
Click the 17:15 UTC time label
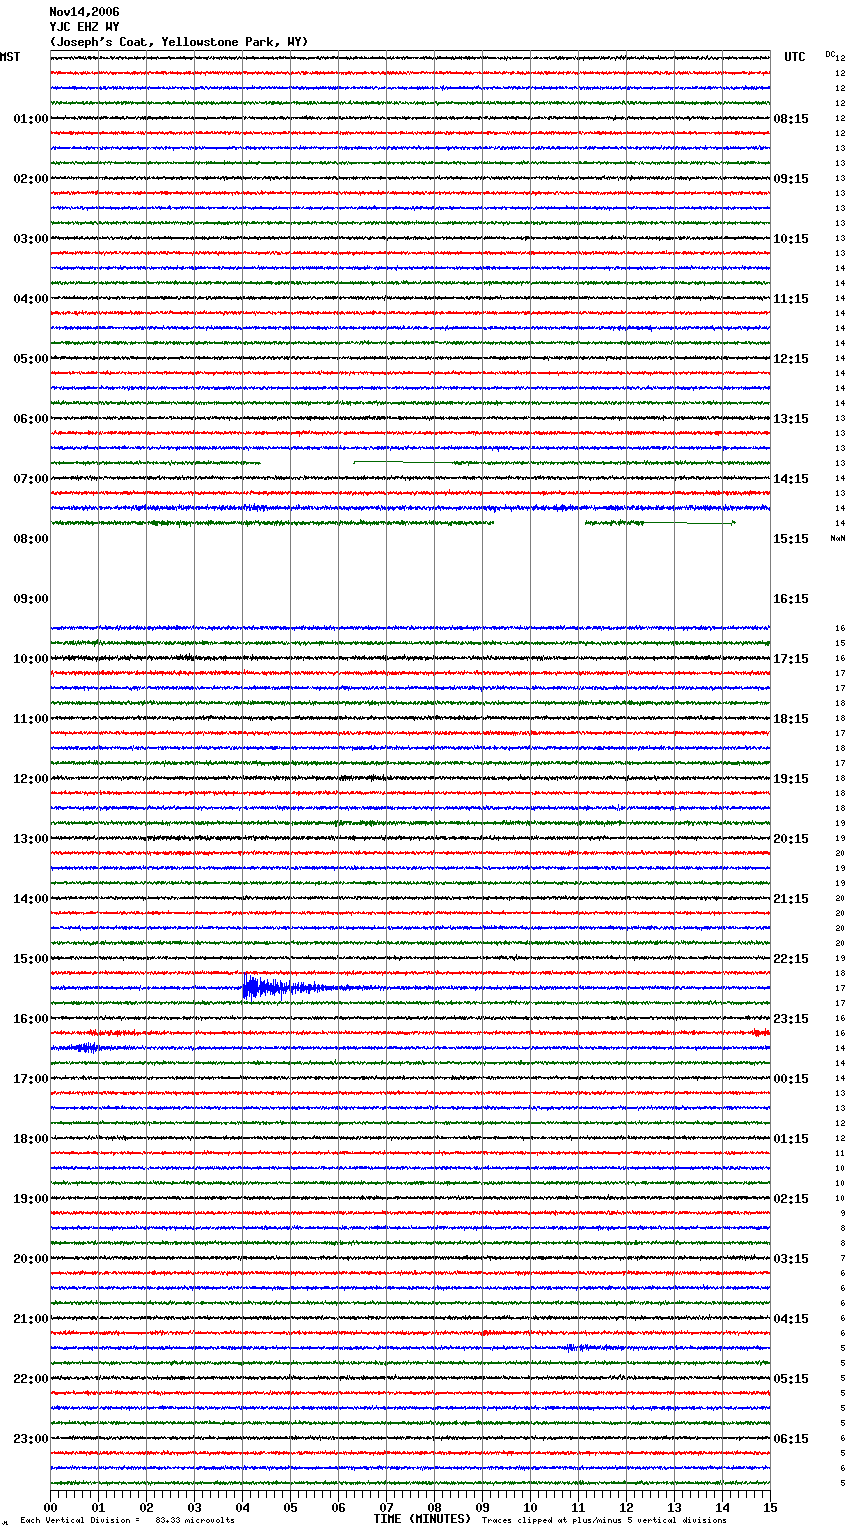click(791, 659)
